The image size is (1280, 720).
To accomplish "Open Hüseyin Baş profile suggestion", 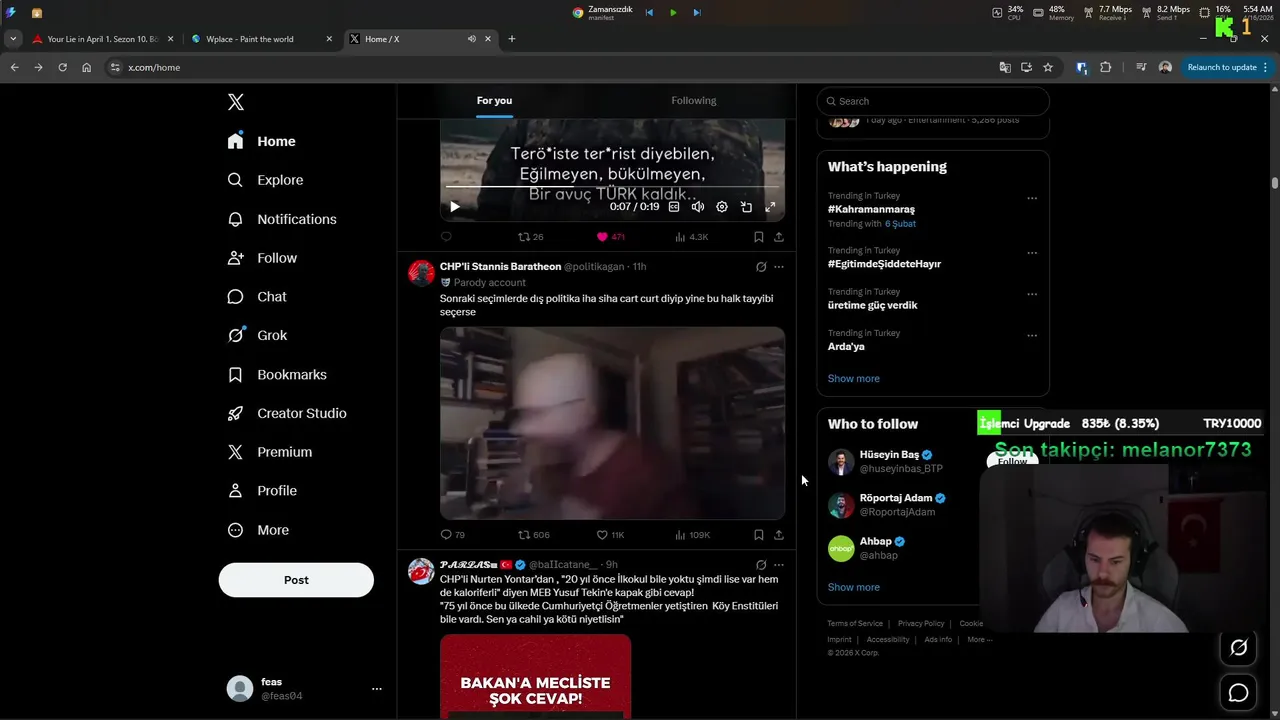I will coord(889,455).
